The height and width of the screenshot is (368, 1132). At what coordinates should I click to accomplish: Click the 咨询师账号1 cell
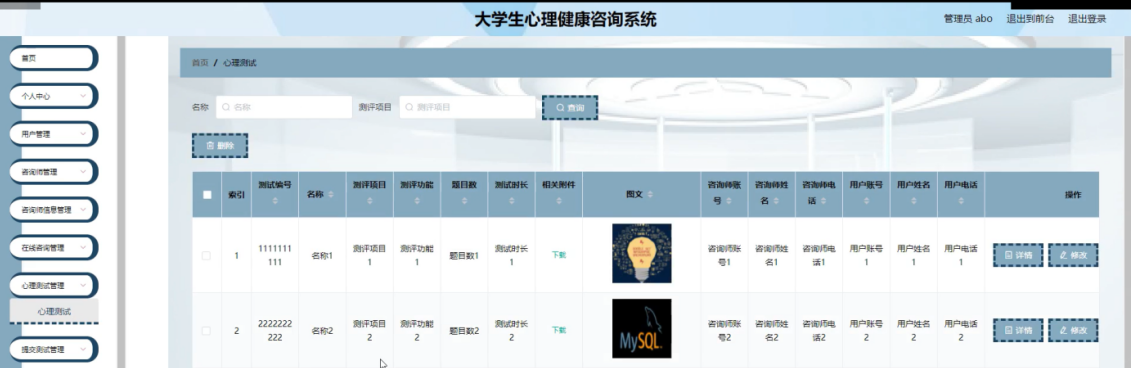(724, 255)
